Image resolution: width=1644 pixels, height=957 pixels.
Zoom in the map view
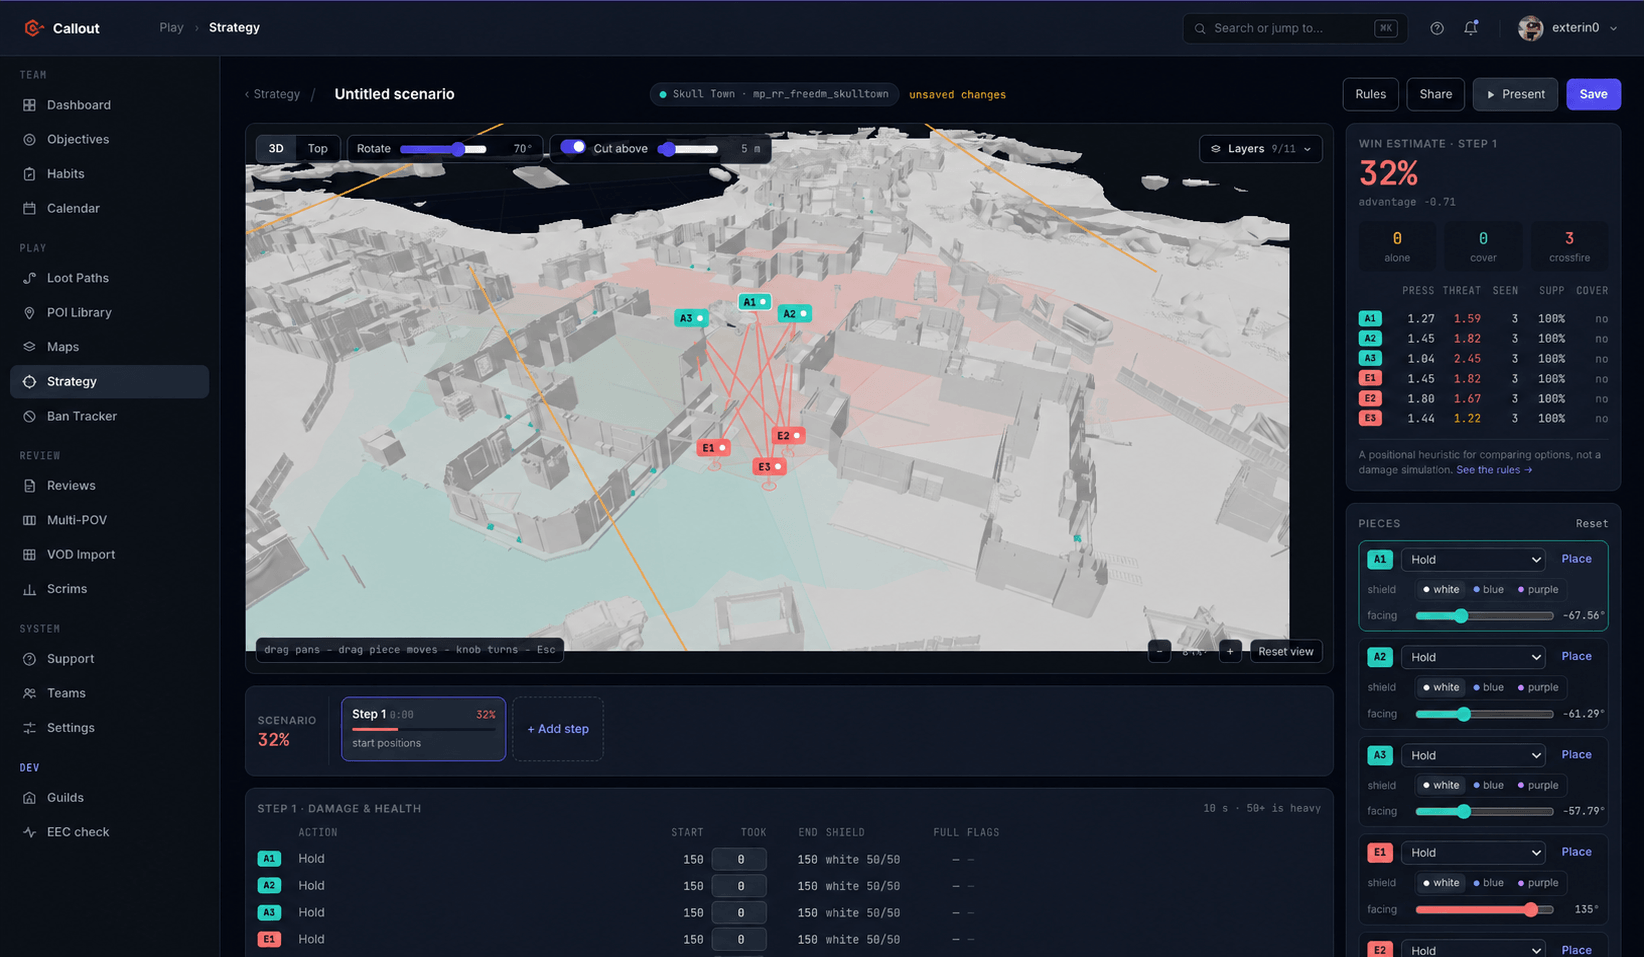pos(1230,651)
